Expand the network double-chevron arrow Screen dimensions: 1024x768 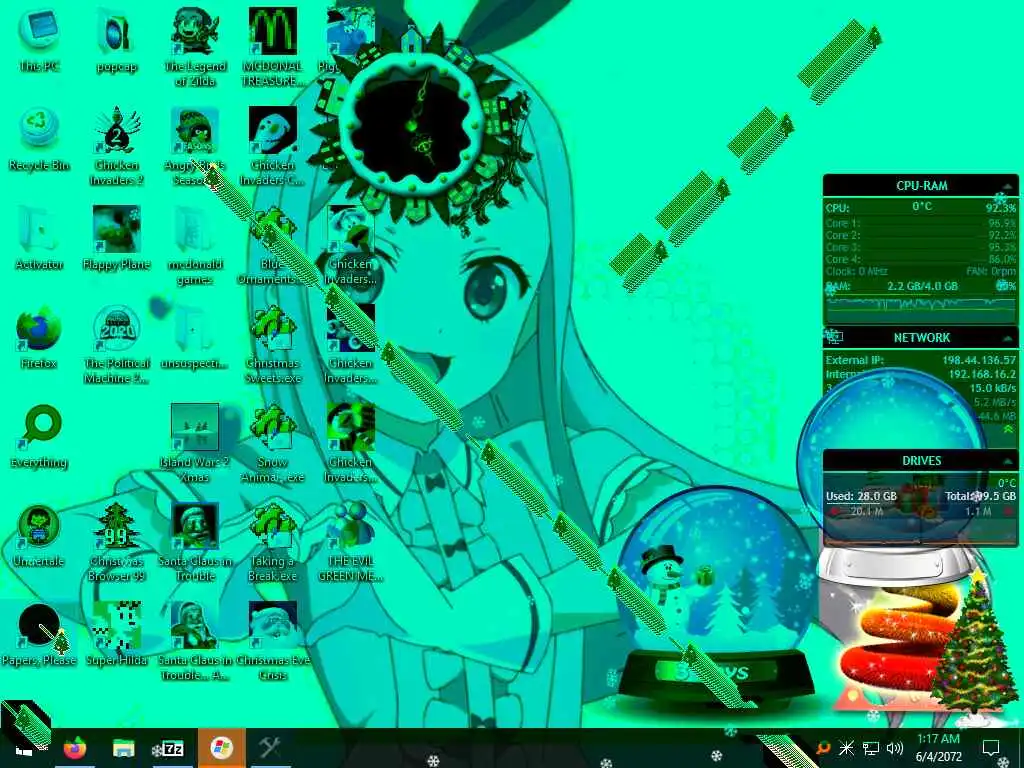[1008, 430]
